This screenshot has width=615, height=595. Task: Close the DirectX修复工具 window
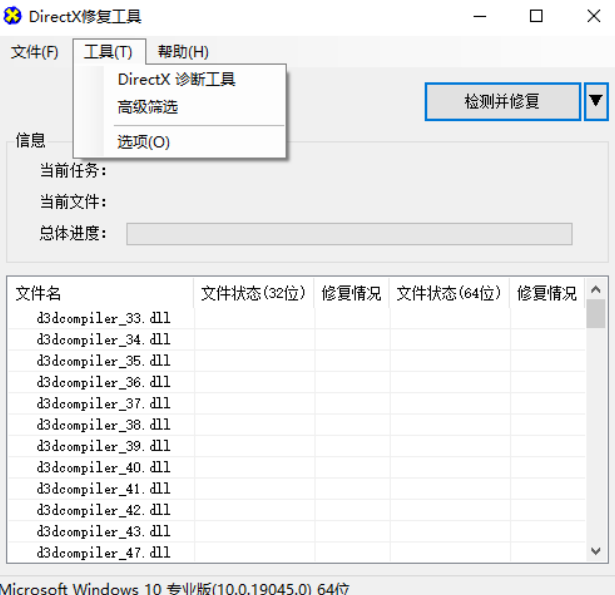coord(594,16)
